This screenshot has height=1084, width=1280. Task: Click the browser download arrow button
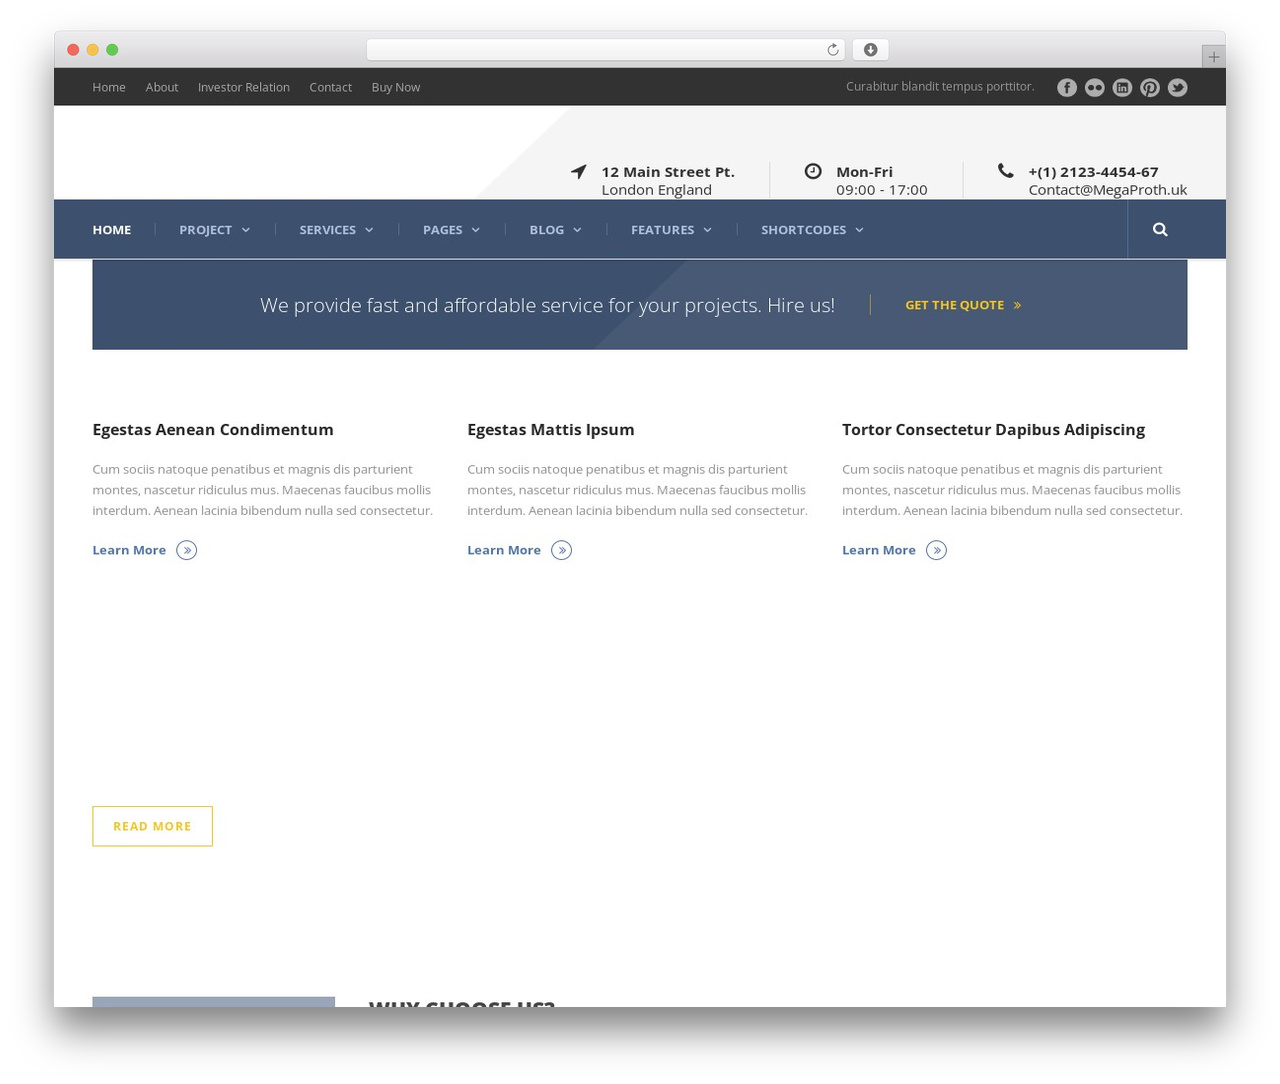pos(870,50)
